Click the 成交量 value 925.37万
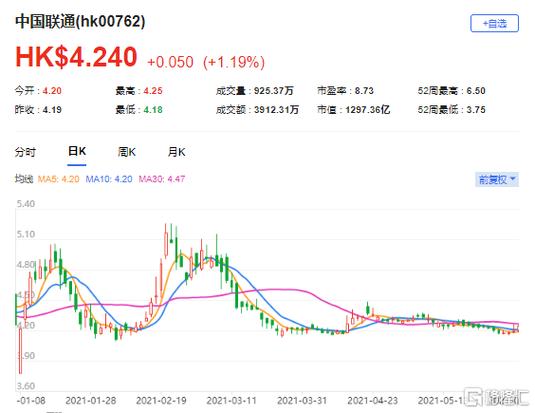The width and height of the screenshot is (535, 413). pos(274,91)
